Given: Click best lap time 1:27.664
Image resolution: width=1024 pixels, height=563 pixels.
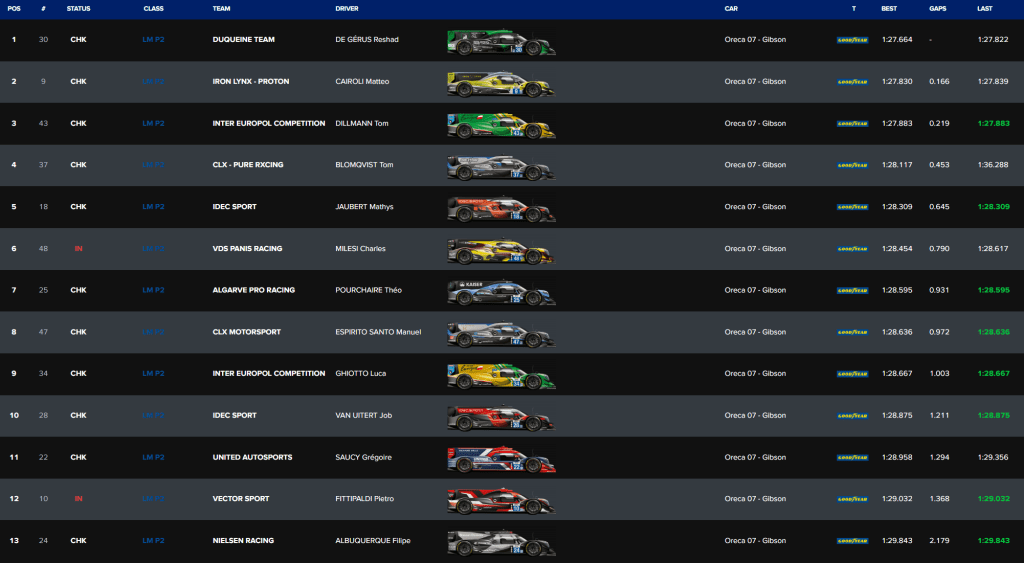Looking at the screenshot, I should [x=897, y=40].
